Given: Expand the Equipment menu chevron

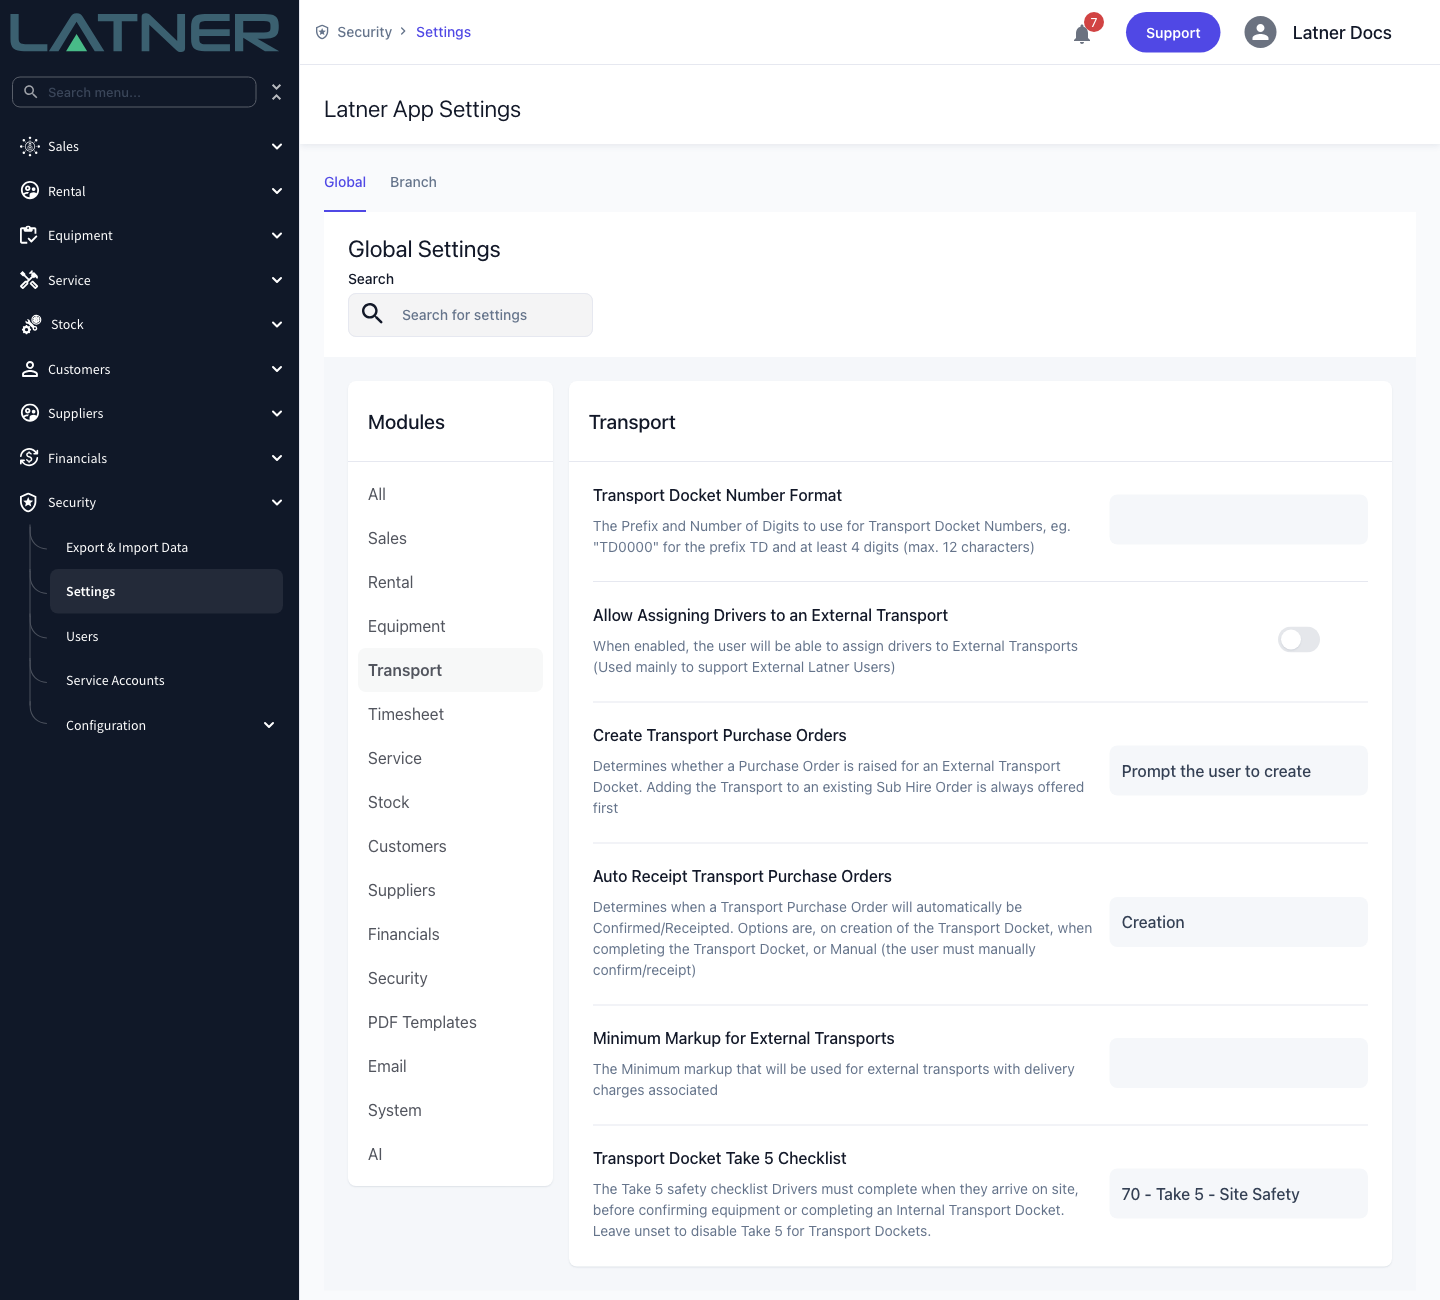Looking at the screenshot, I should point(277,235).
